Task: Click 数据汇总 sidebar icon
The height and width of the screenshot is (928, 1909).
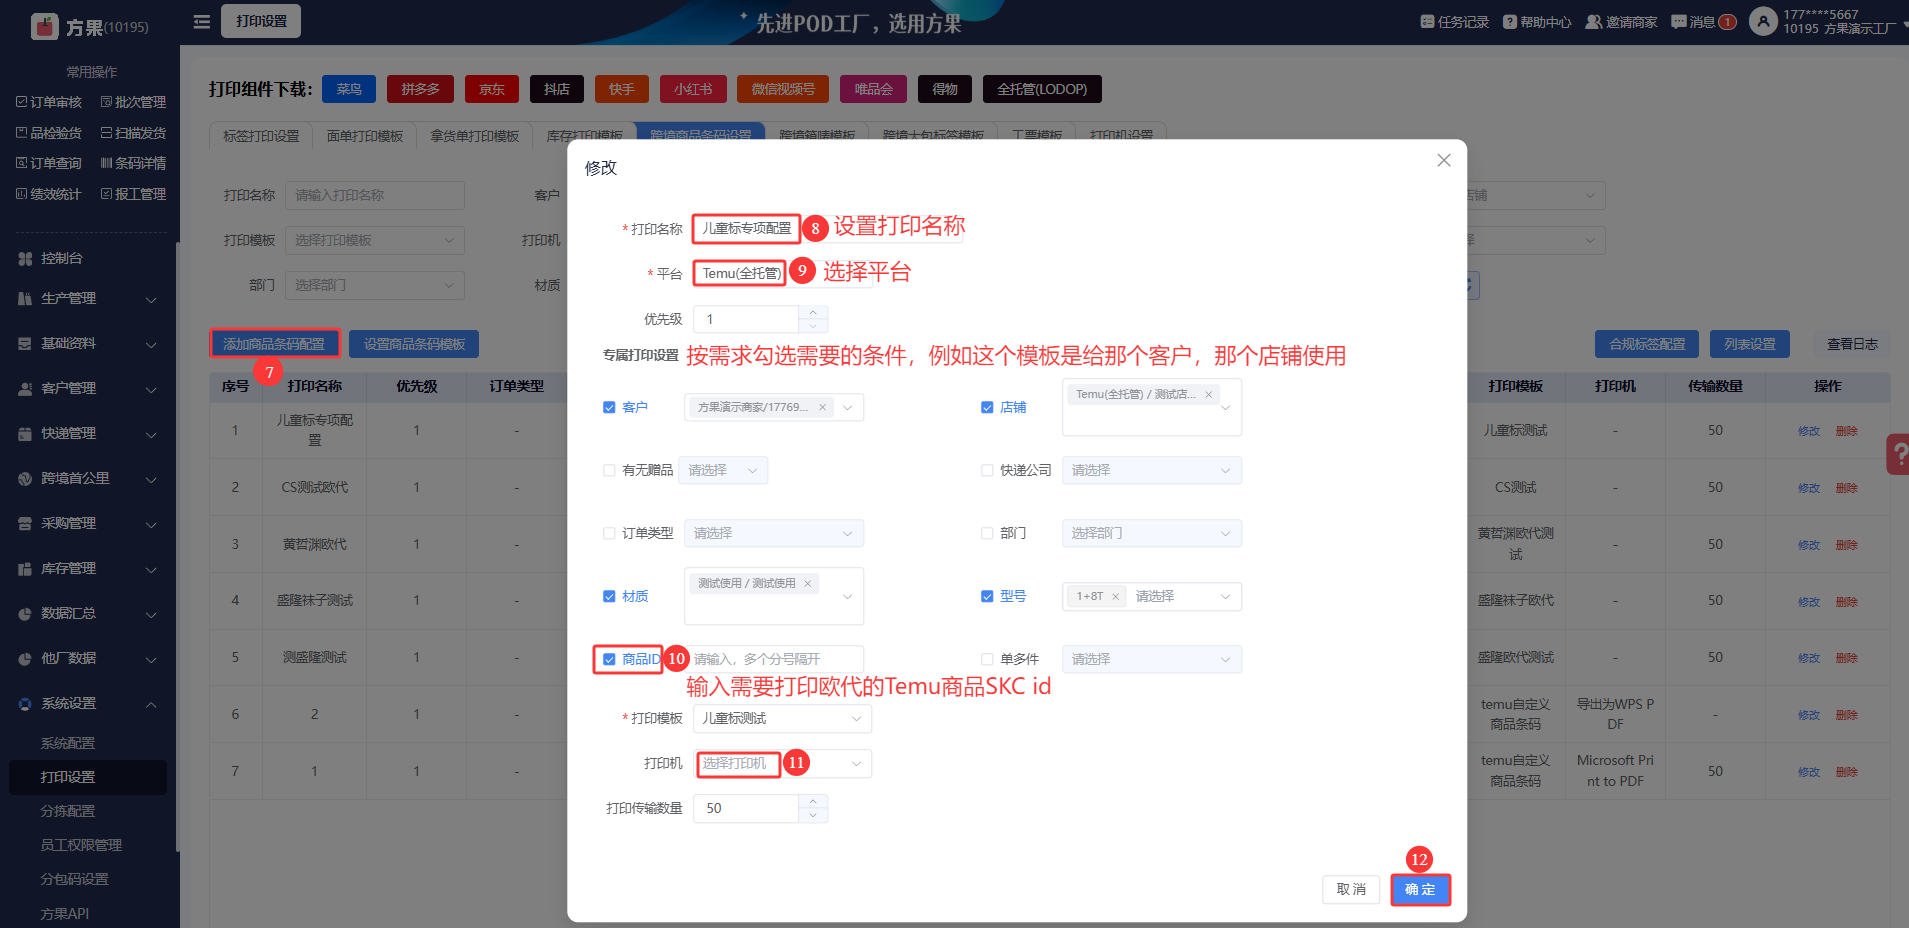Action: [25, 613]
